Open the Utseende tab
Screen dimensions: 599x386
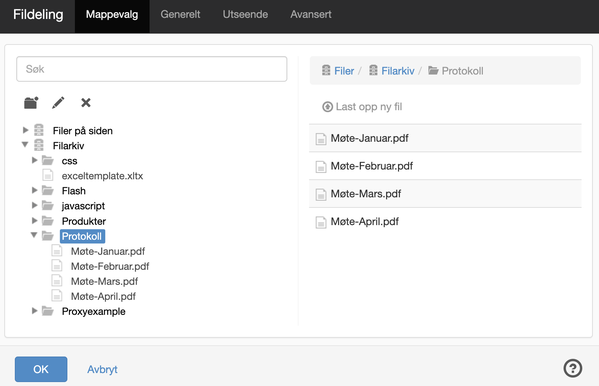point(245,15)
